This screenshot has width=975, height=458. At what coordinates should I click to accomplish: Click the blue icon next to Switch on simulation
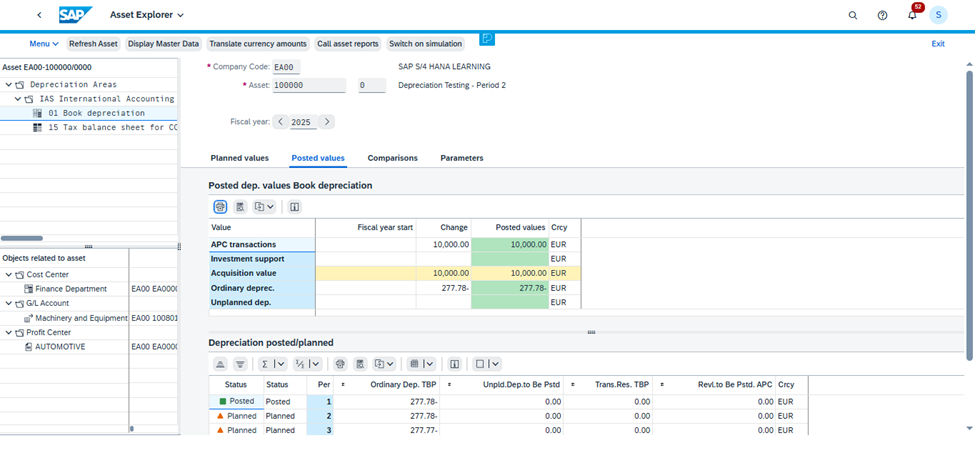click(x=487, y=39)
